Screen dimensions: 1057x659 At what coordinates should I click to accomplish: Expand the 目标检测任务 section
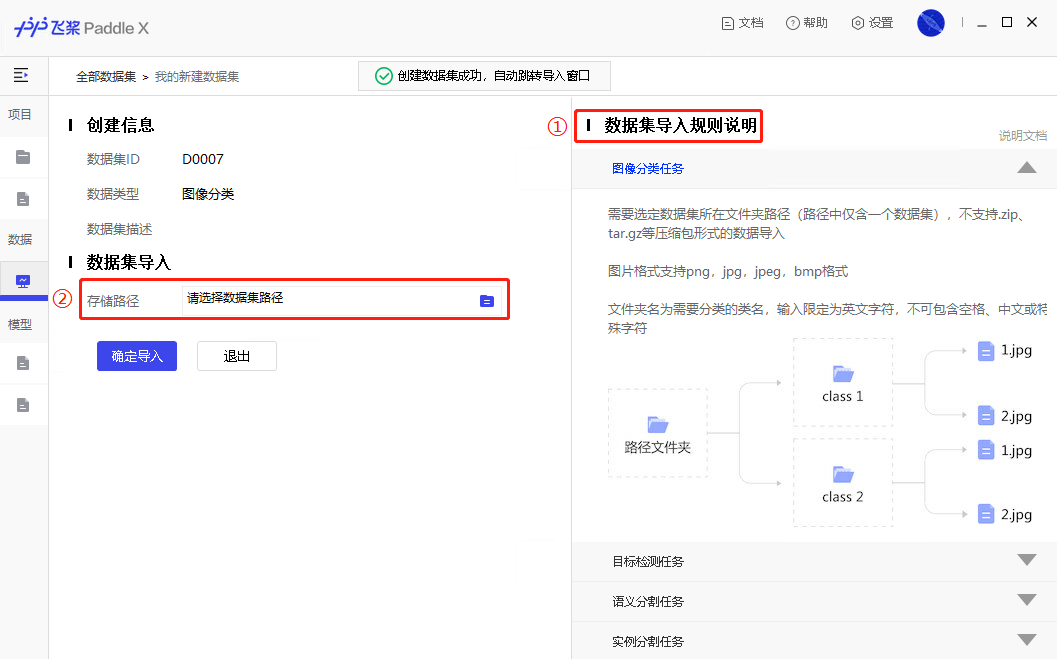click(1026, 561)
